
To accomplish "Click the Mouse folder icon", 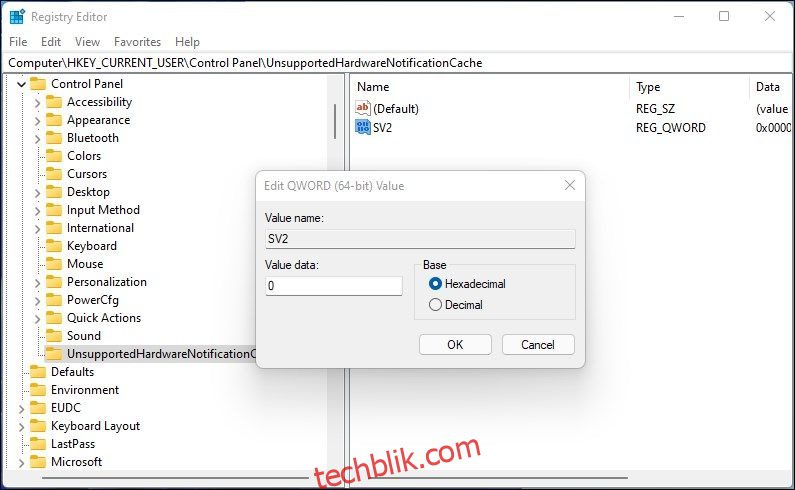I will 54,264.
